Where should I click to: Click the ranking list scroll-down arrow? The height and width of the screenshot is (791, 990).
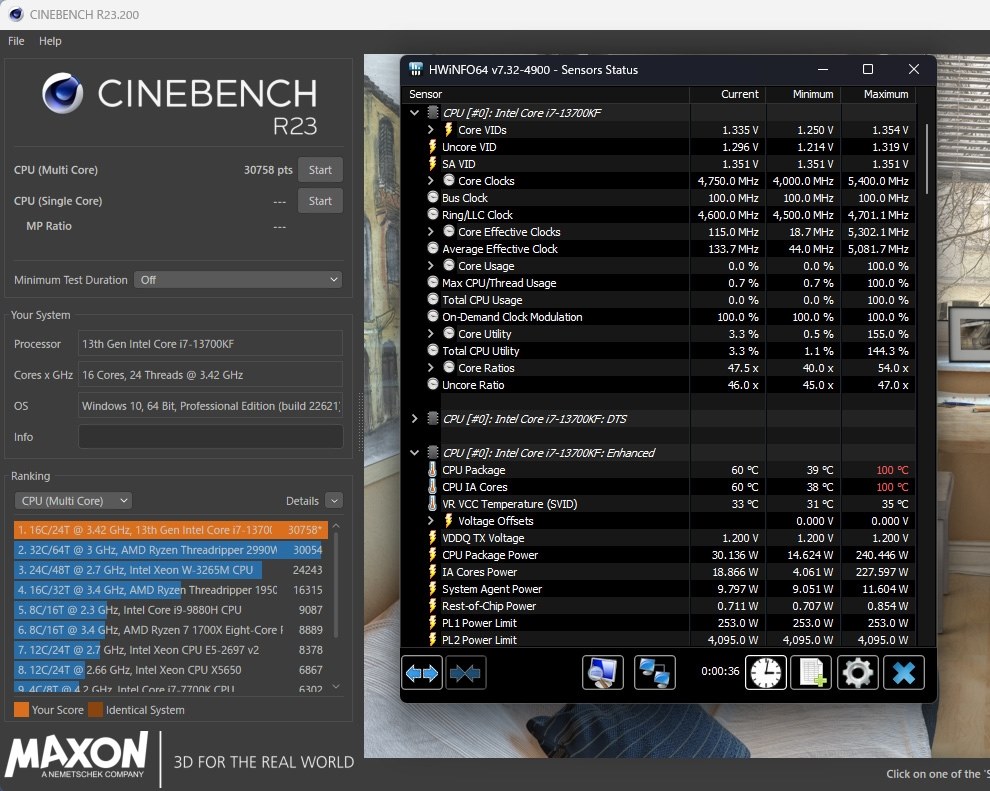click(336, 686)
